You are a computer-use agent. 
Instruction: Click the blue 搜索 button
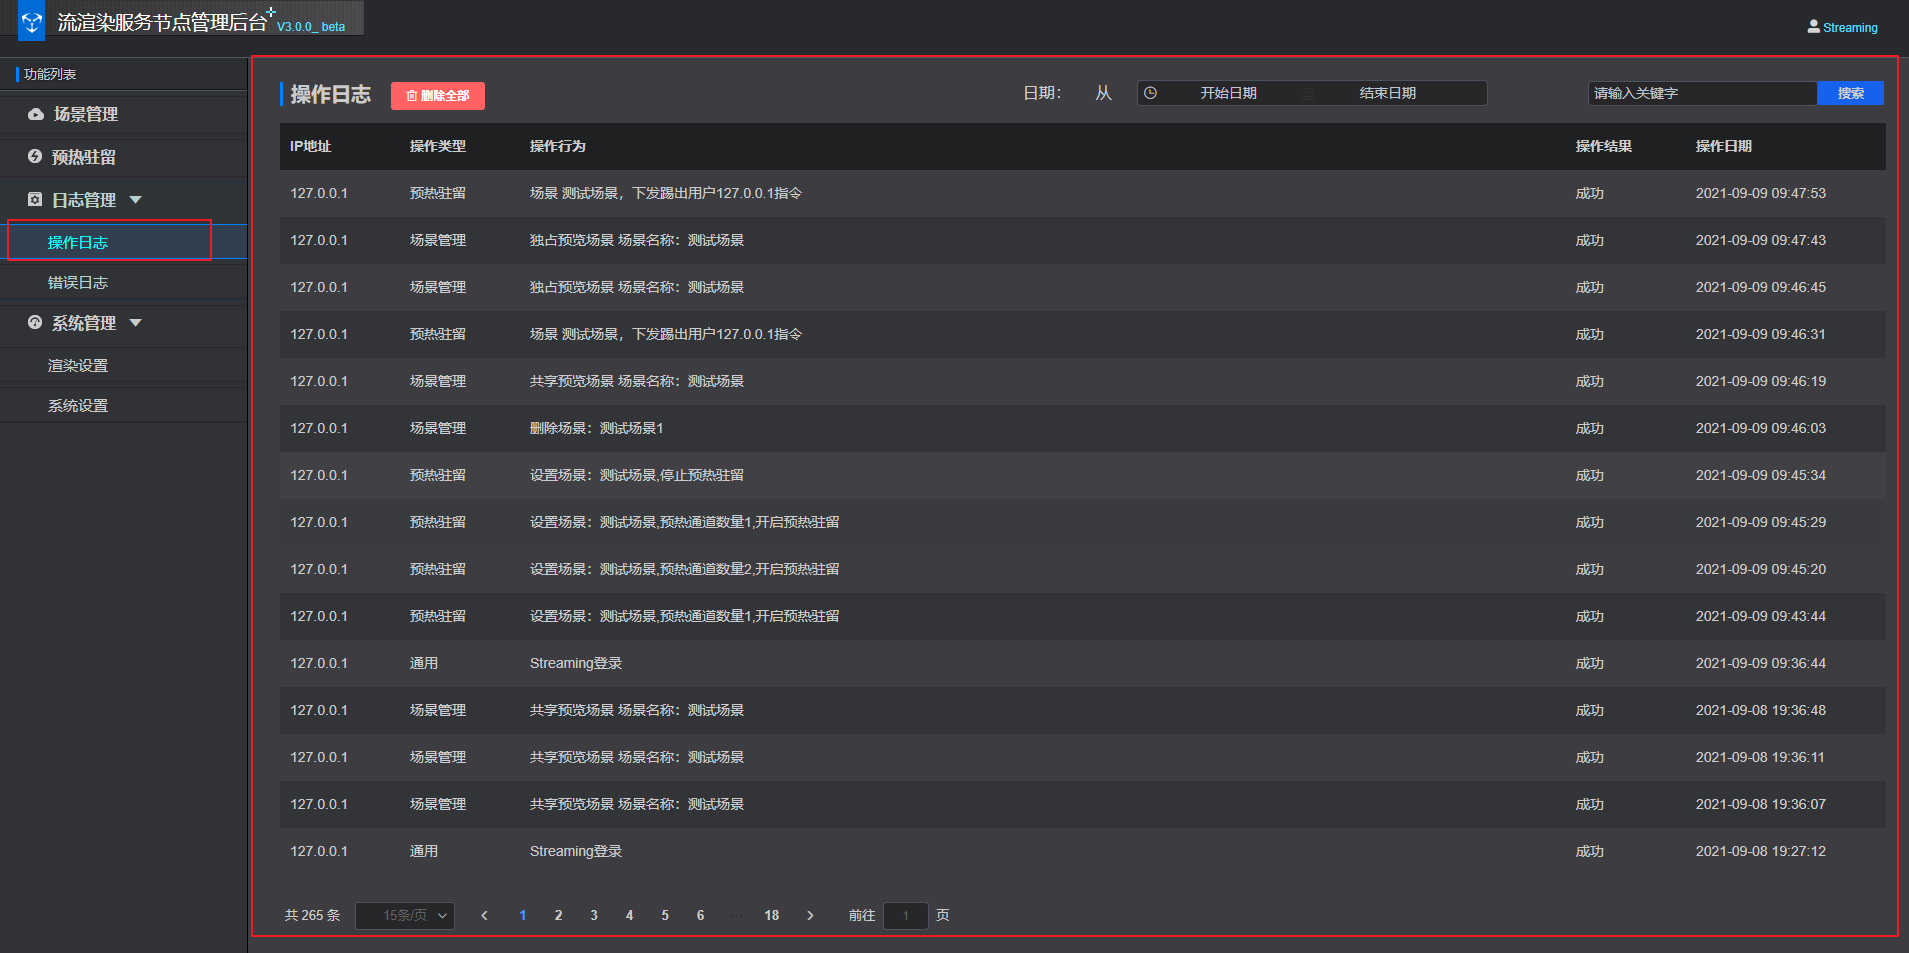(x=1850, y=93)
